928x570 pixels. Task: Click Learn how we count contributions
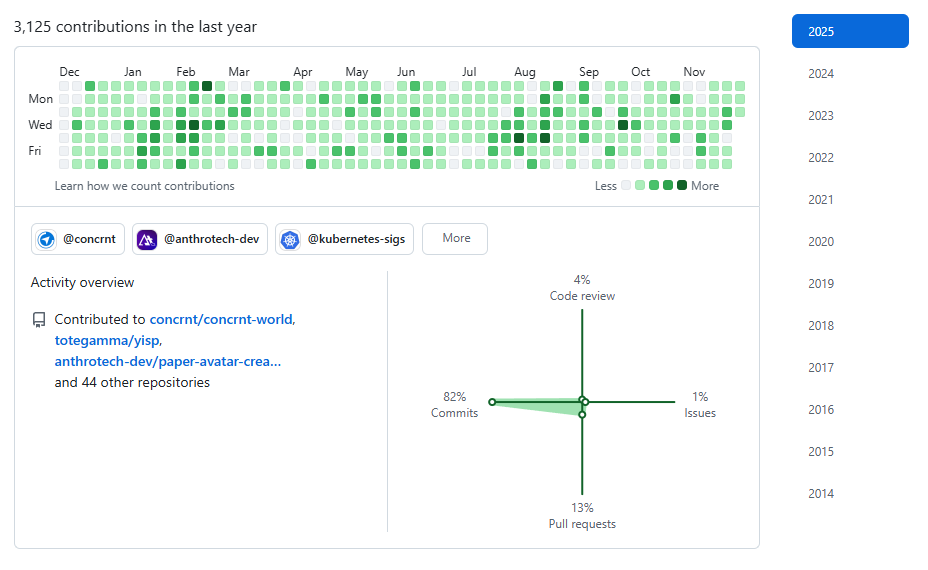pyautogui.click(x=145, y=186)
